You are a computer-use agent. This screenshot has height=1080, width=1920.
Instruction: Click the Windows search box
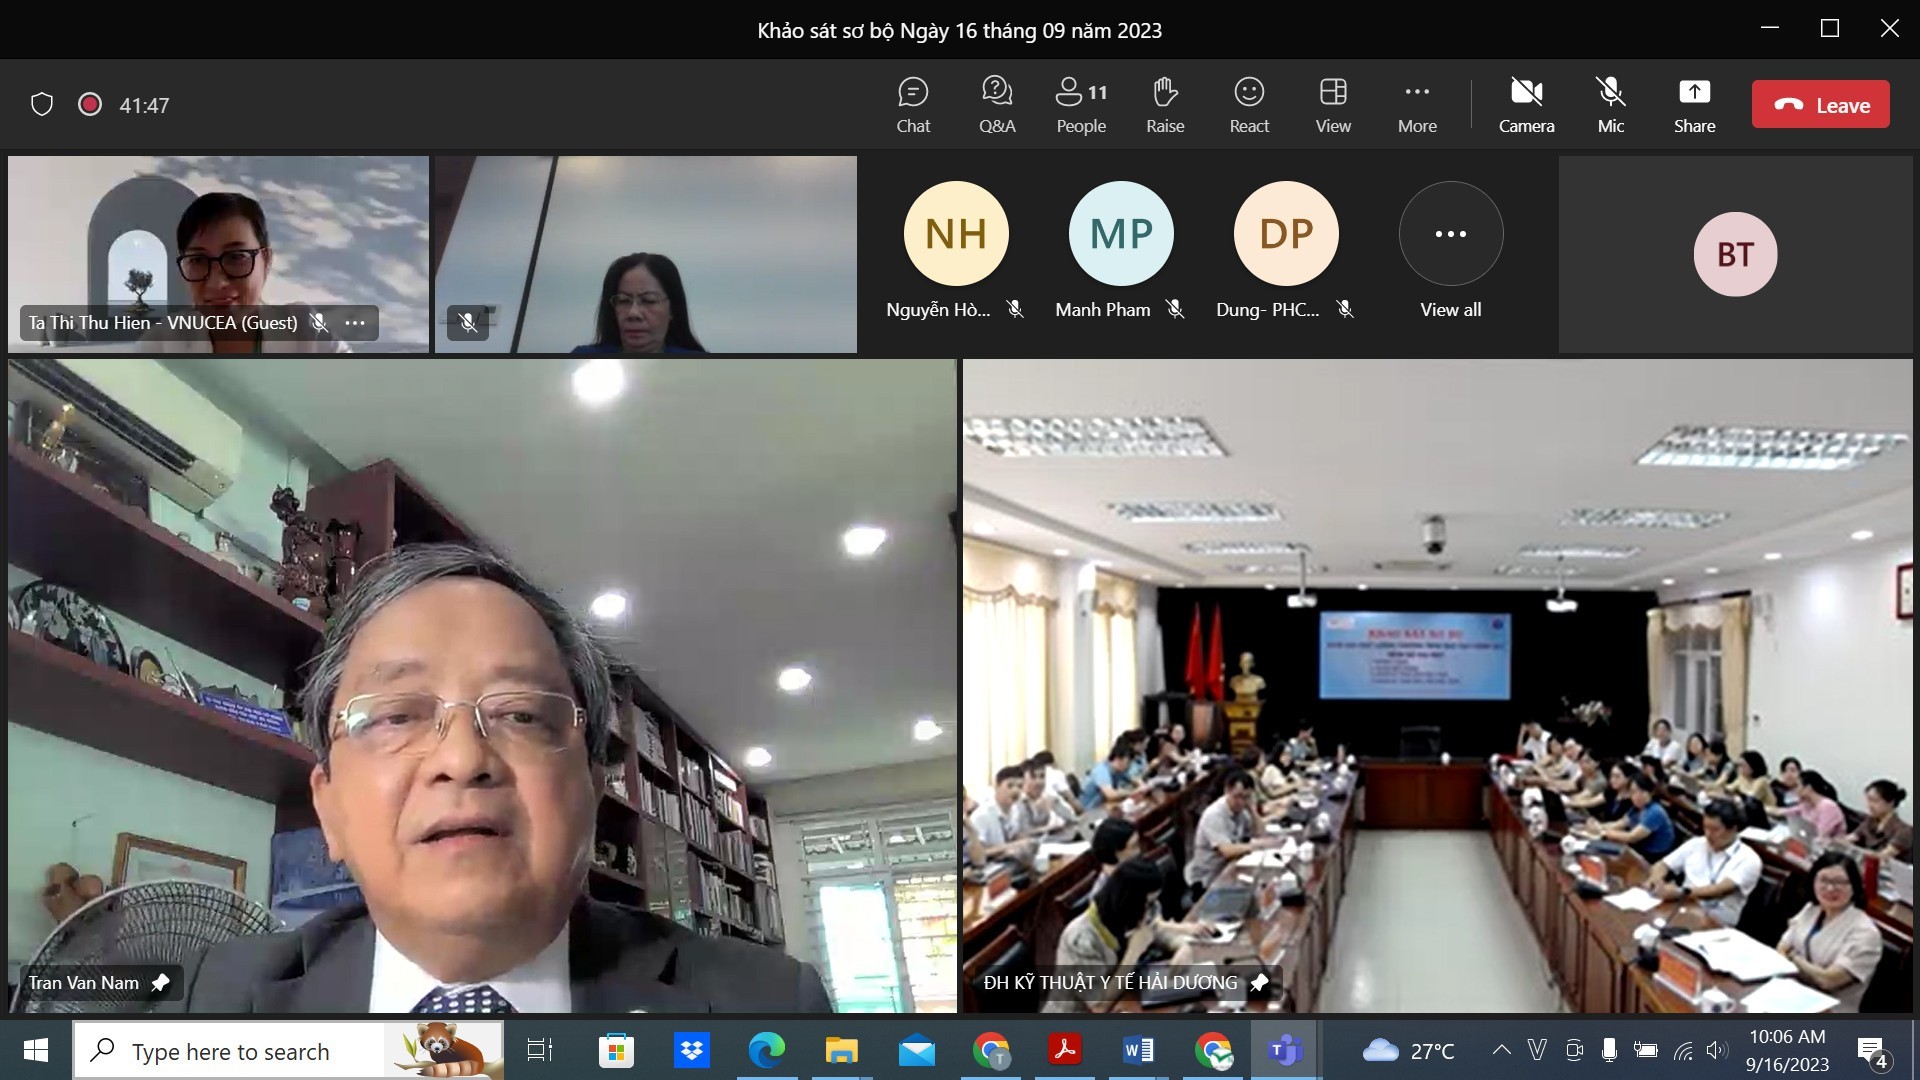[230, 1051]
